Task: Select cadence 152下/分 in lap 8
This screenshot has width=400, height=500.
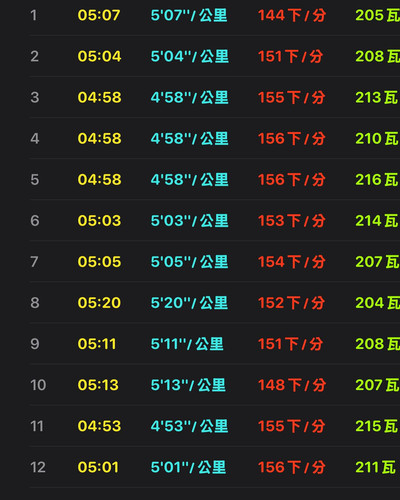Action: 291,303
